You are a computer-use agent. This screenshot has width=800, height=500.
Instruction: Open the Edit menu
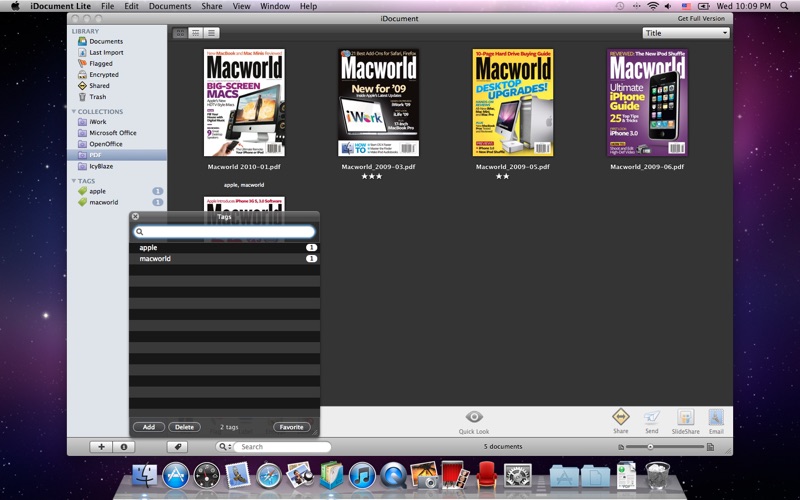[x=131, y=6]
